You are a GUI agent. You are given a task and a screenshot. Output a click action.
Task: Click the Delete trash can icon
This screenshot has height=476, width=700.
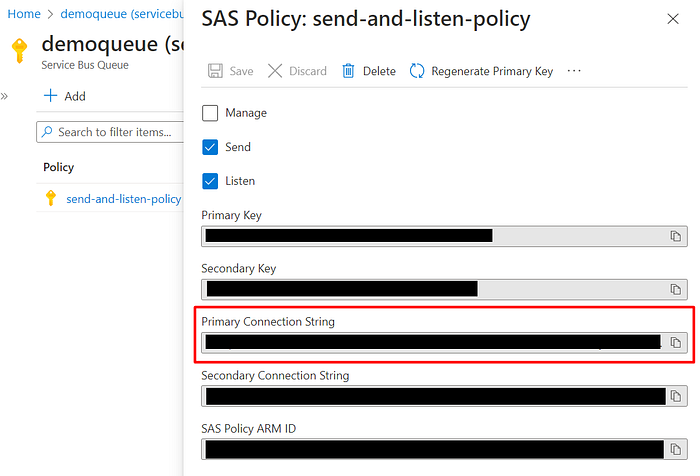pos(348,71)
